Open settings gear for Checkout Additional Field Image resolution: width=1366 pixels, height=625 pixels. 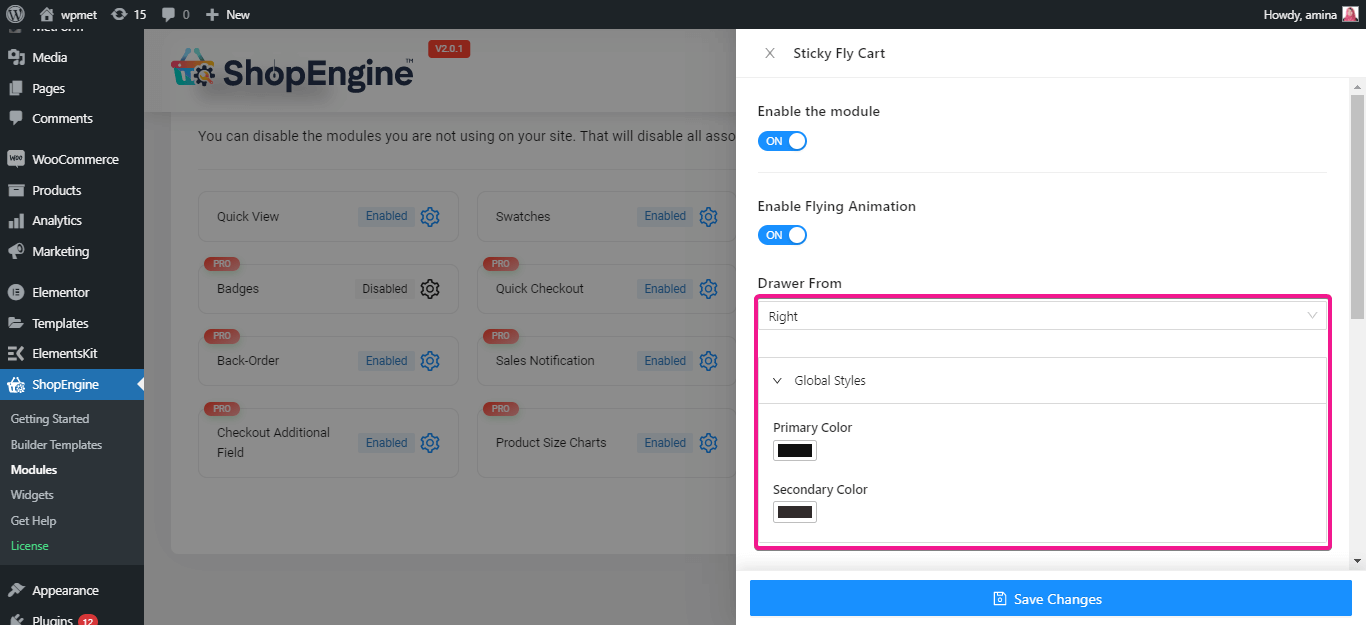click(430, 443)
